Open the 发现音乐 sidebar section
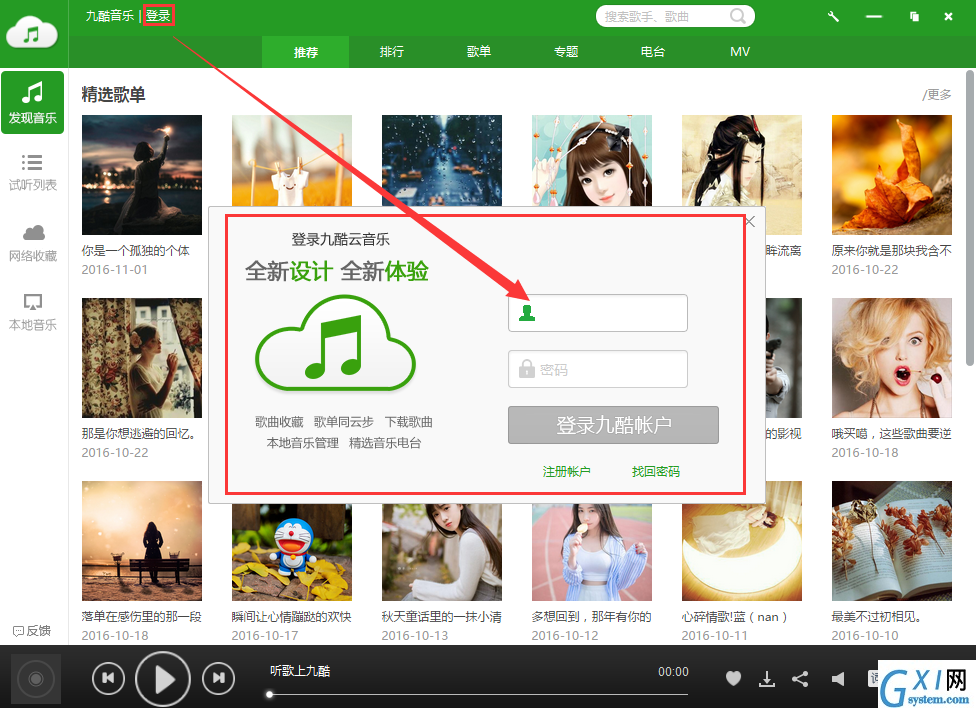The height and width of the screenshot is (708, 976). tap(33, 102)
